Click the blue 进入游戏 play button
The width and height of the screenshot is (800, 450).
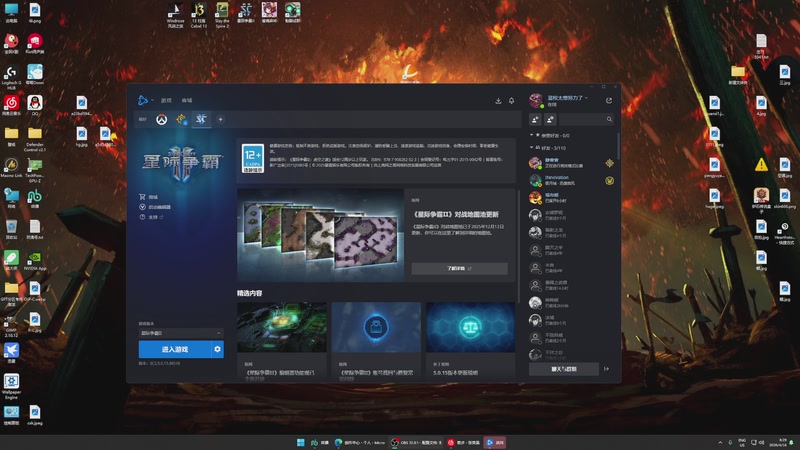[x=174, y=349]
